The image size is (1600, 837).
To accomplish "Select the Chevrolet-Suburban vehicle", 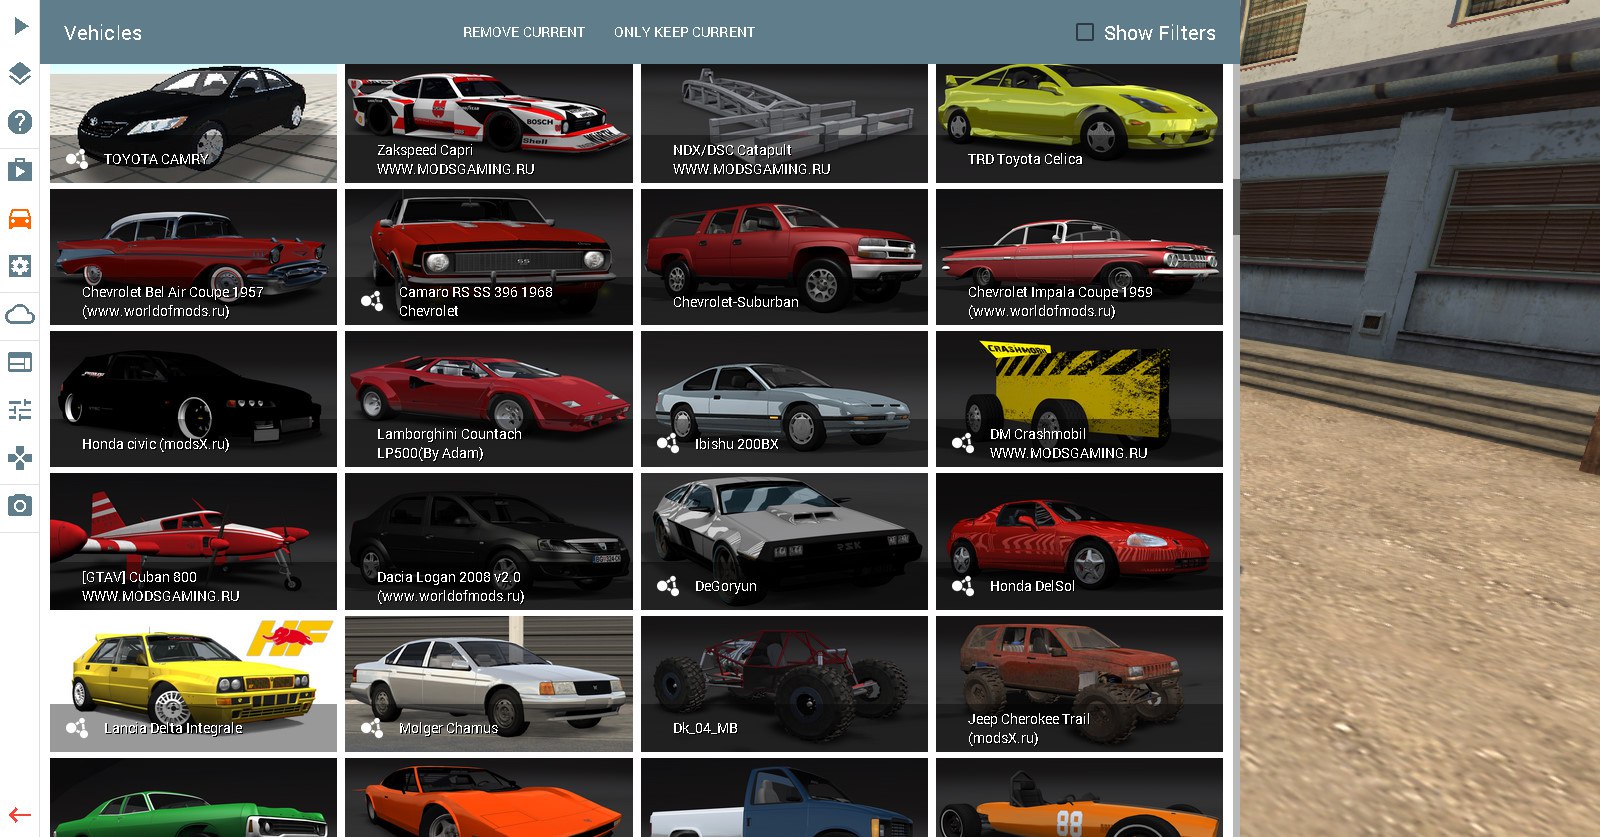I will (x=784, y=257).
